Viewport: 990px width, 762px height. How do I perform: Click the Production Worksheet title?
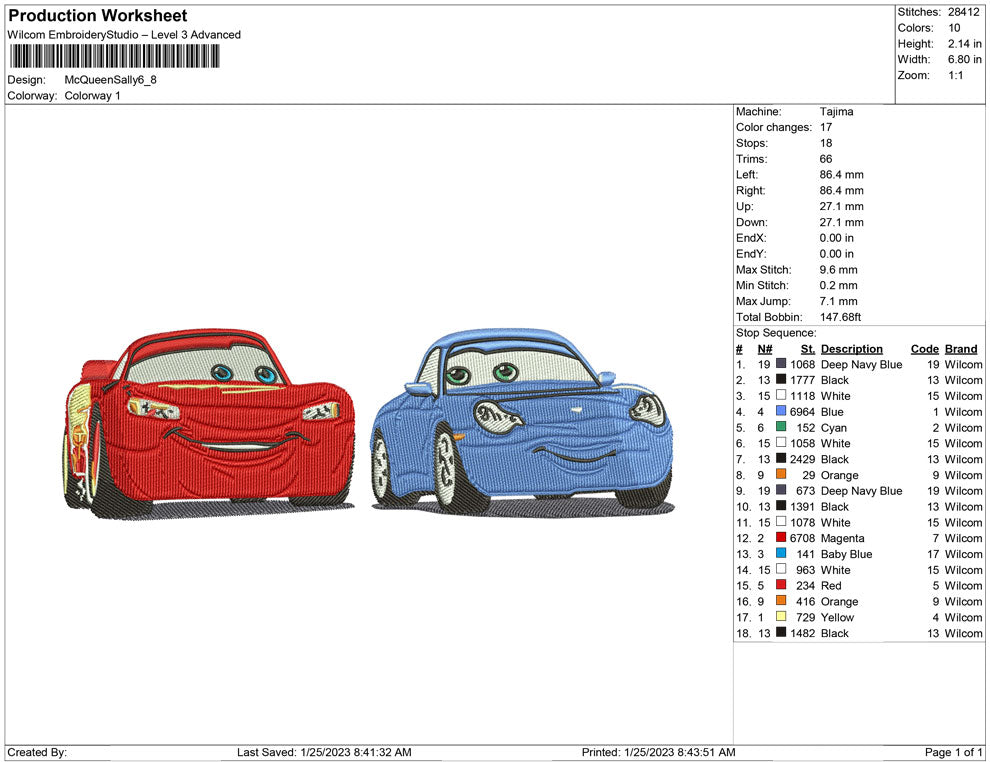(98, 16)
